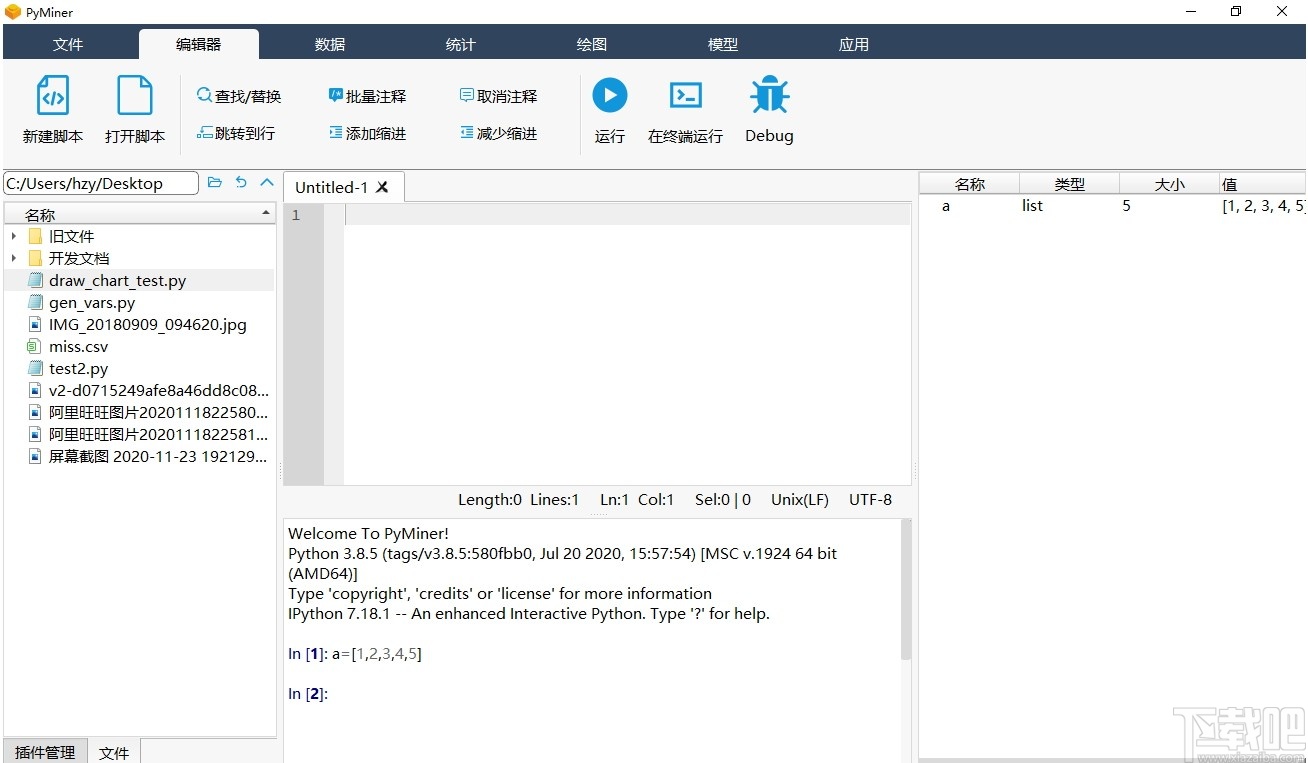Viewport: 1308px width, 763px height.
Task: Apply 减少缩进 to decrease indentation
Action: tap(498, 132)
